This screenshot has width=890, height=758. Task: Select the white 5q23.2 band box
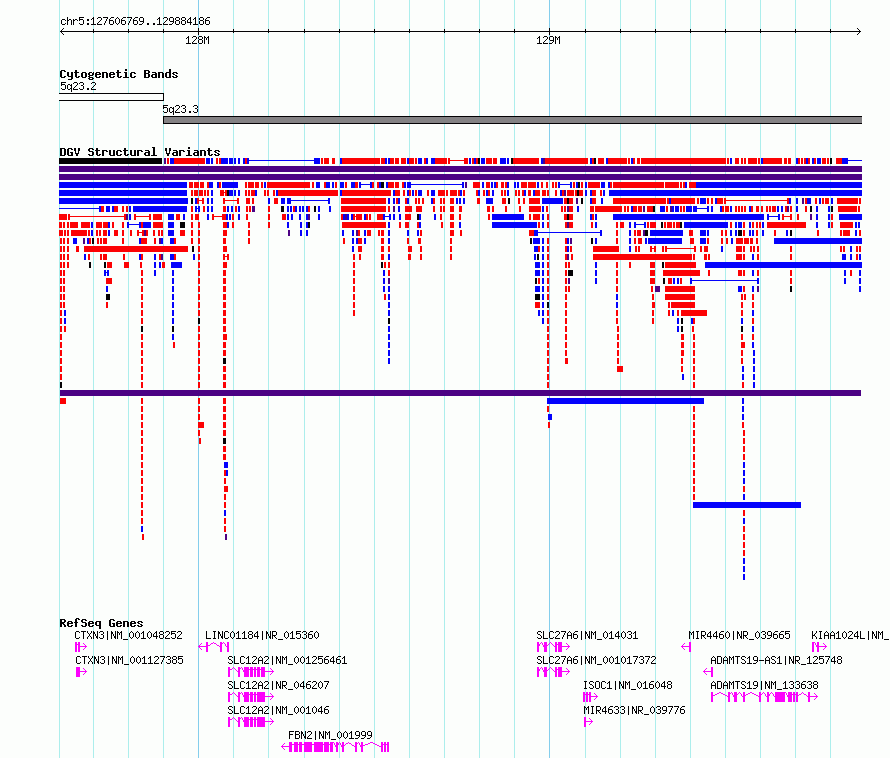111,97
